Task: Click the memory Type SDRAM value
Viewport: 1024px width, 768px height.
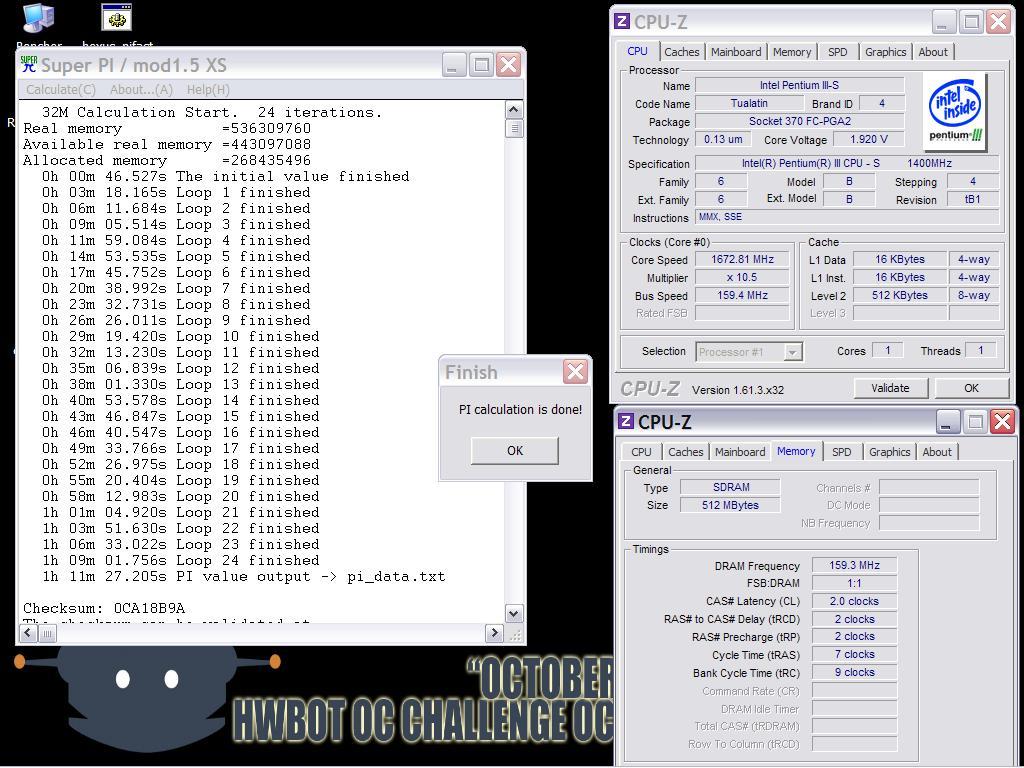Action: pyautogui.click(x=730, y=487)
